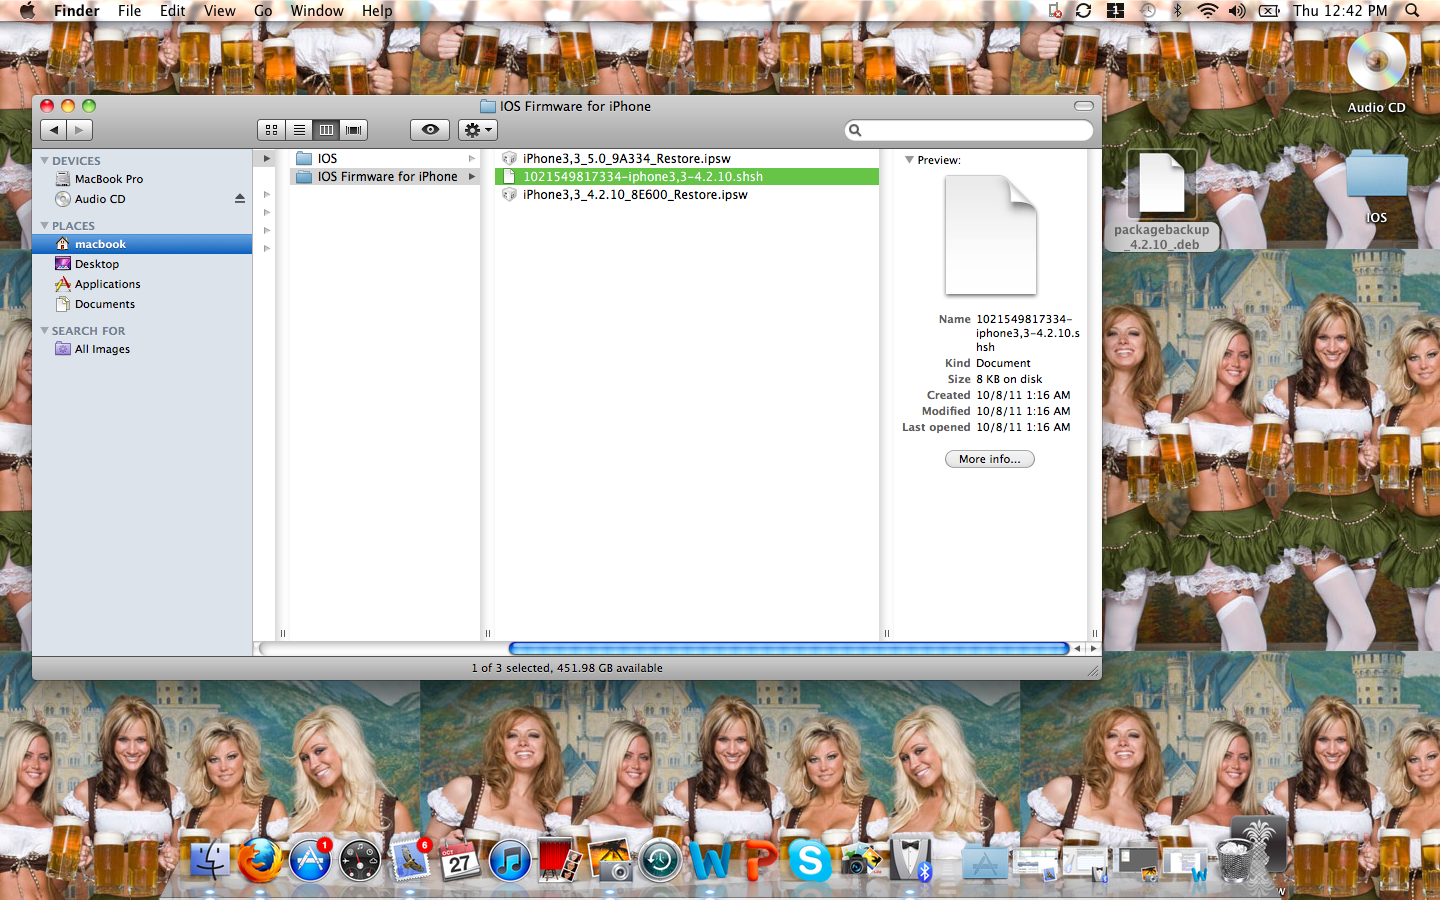Open the Apple menu
This screenshot has height=900, width=1440.
click(27, 11)
